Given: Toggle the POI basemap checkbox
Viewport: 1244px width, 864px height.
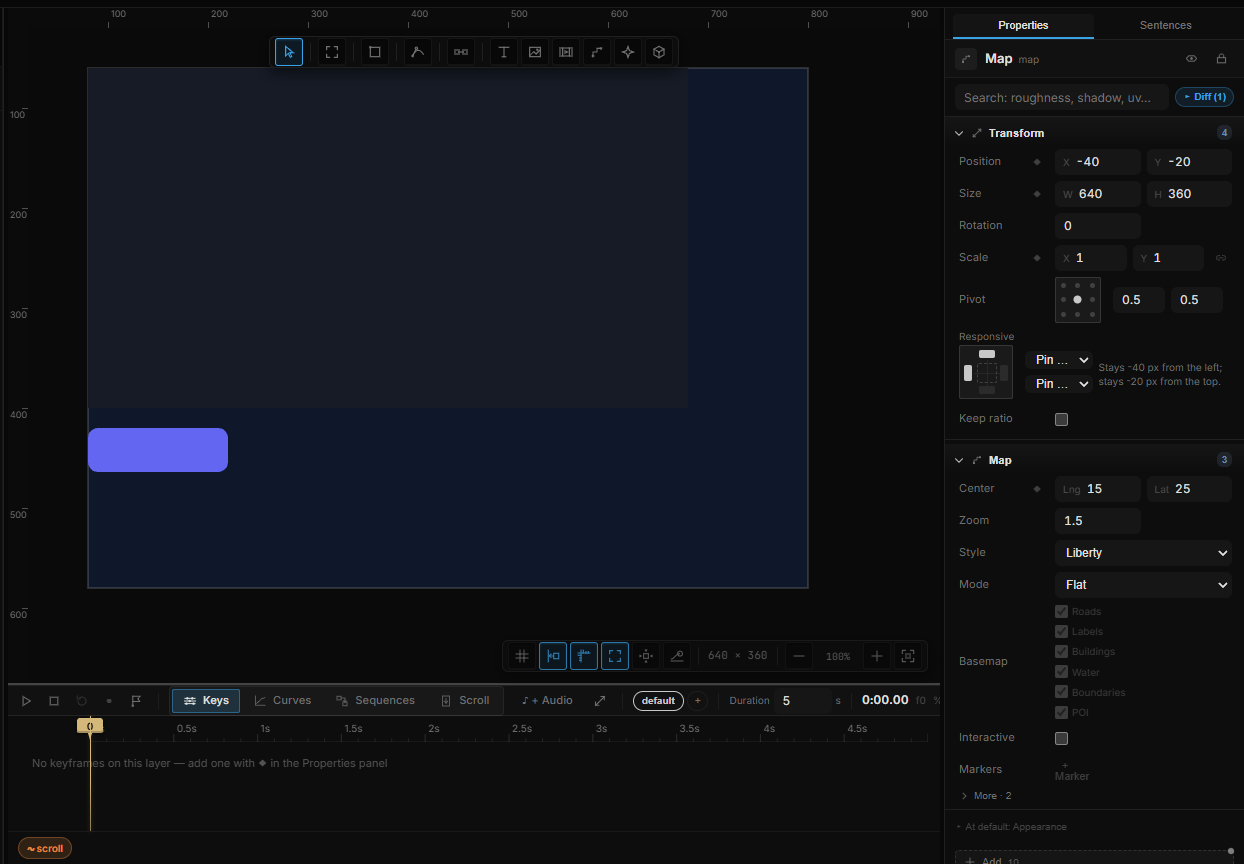Looking at the screenshot, I should pos(1062,712).
